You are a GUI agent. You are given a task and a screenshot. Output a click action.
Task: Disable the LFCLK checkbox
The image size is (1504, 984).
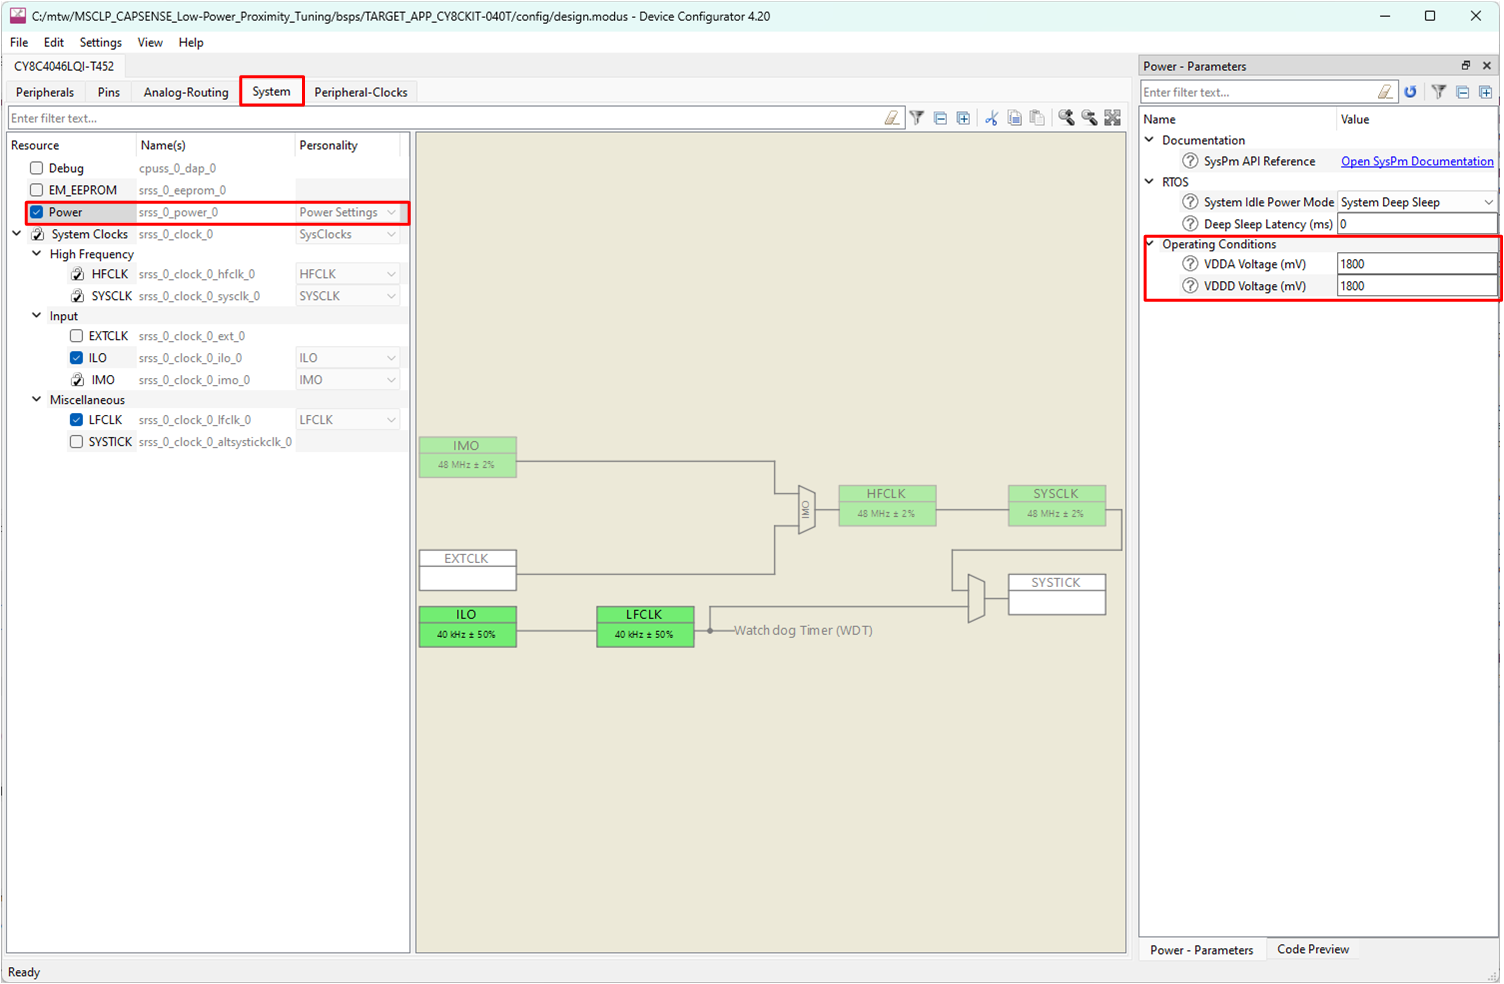click(77, 420)
